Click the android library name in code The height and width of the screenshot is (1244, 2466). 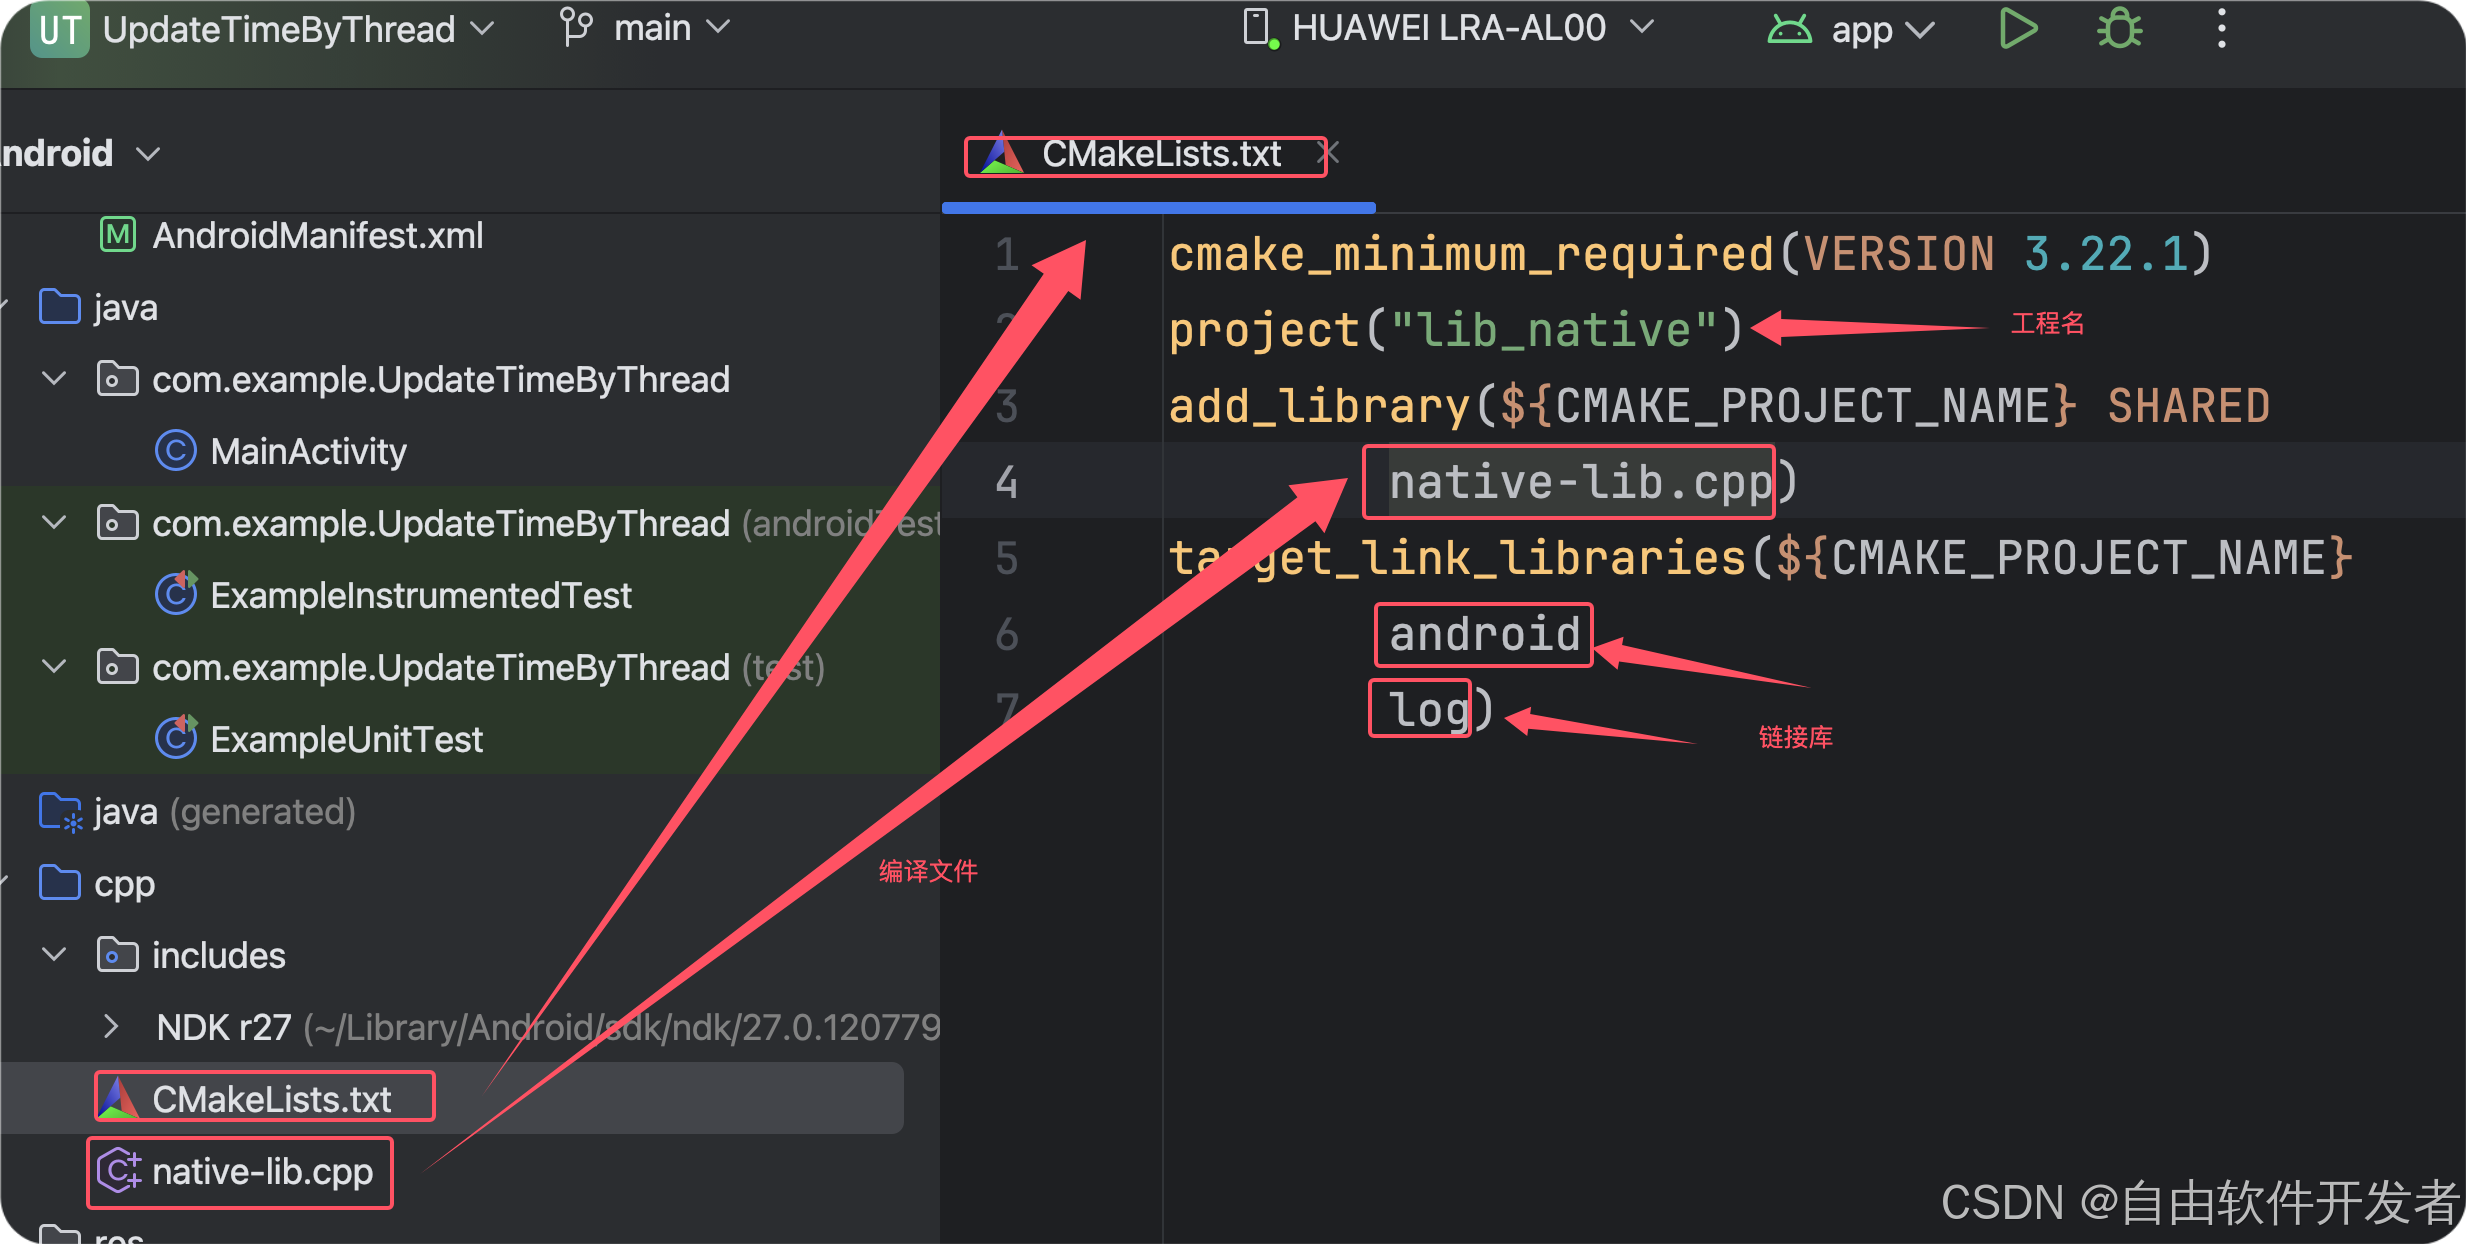[x=1484, y=634]
